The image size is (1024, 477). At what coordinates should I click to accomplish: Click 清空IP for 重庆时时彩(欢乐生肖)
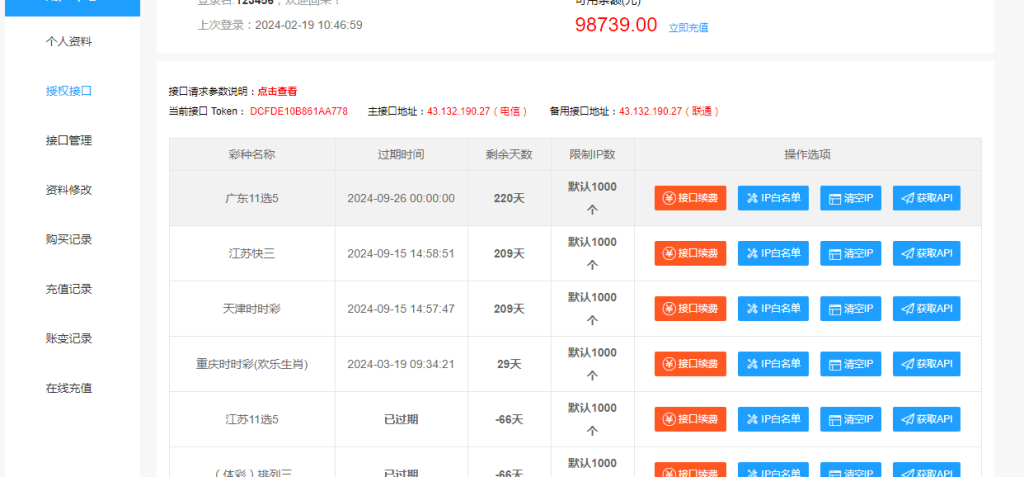850,364
